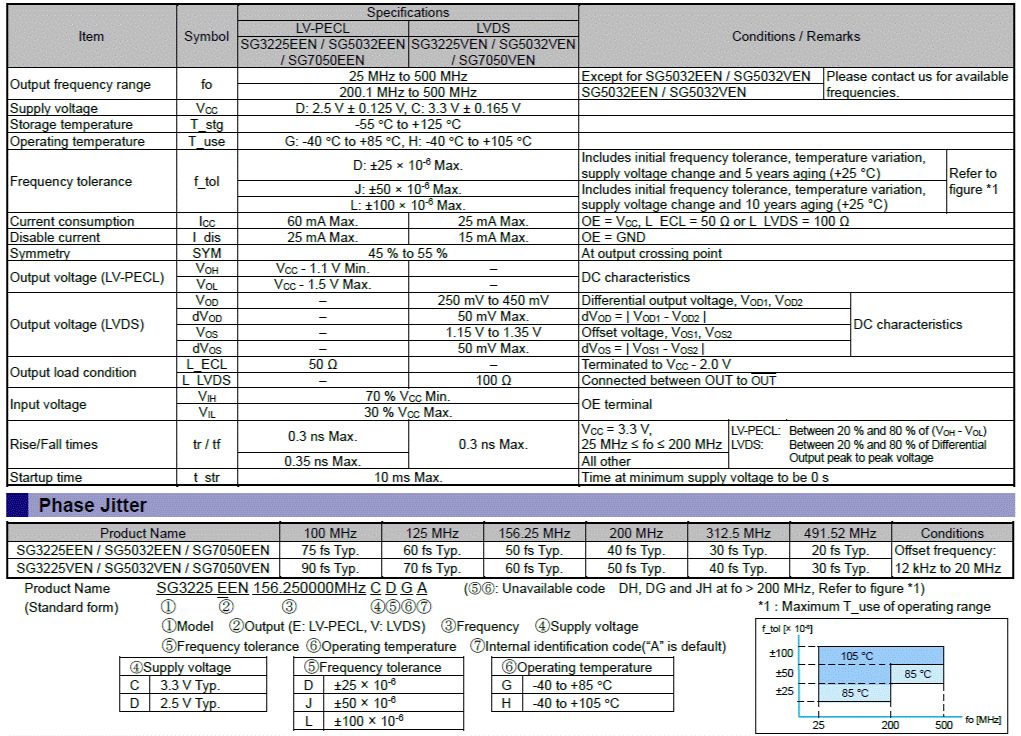The image size is (1021, 736).
Task: Select the 'Rise/Fall times' row label
Action: click(x=53, y=444)
